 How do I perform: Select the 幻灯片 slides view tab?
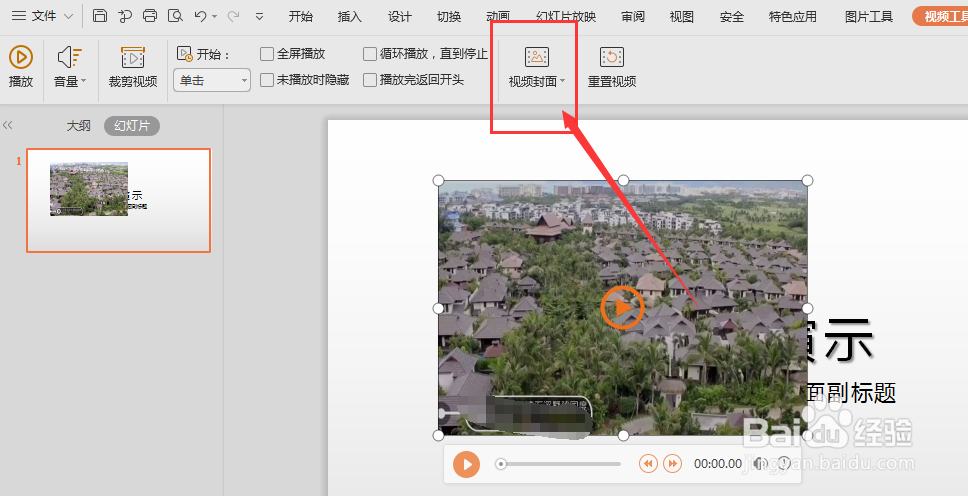[x=131, y=126]
